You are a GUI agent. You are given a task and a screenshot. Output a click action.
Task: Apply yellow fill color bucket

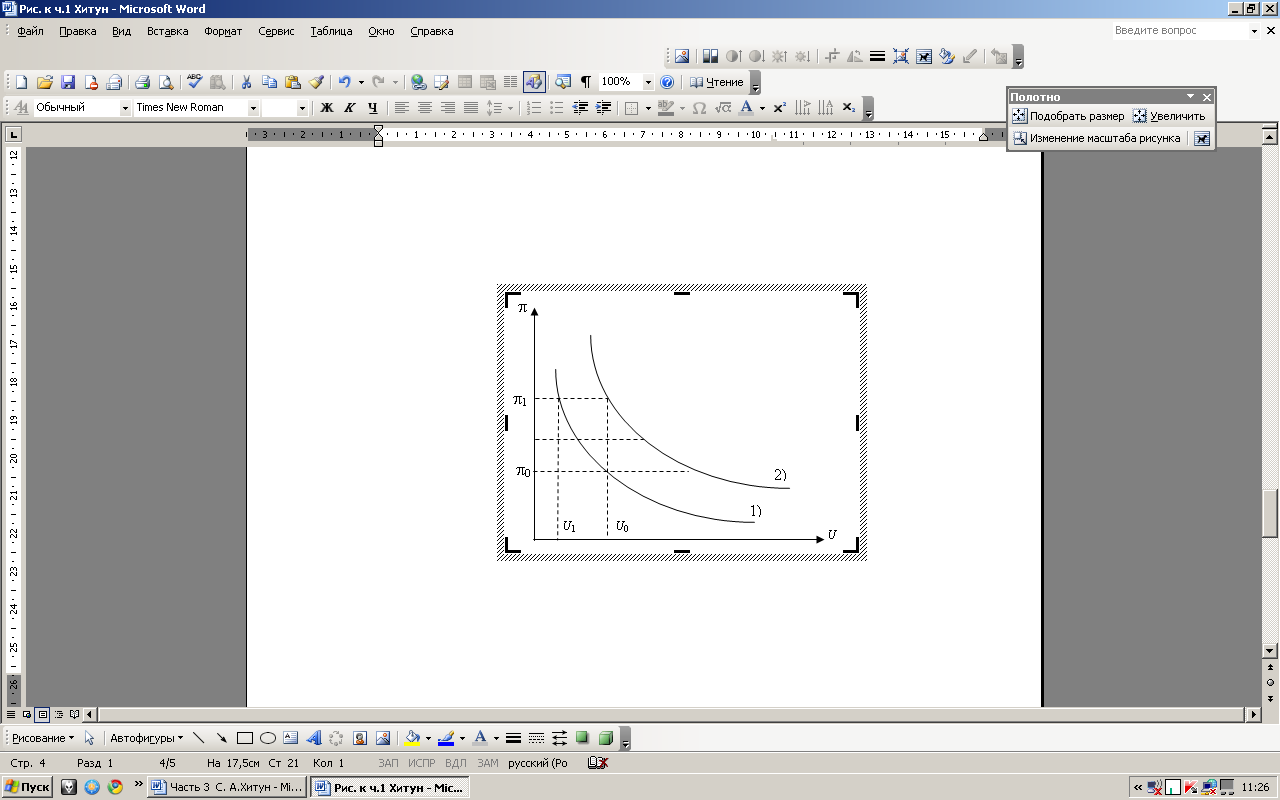coord(412,738)
